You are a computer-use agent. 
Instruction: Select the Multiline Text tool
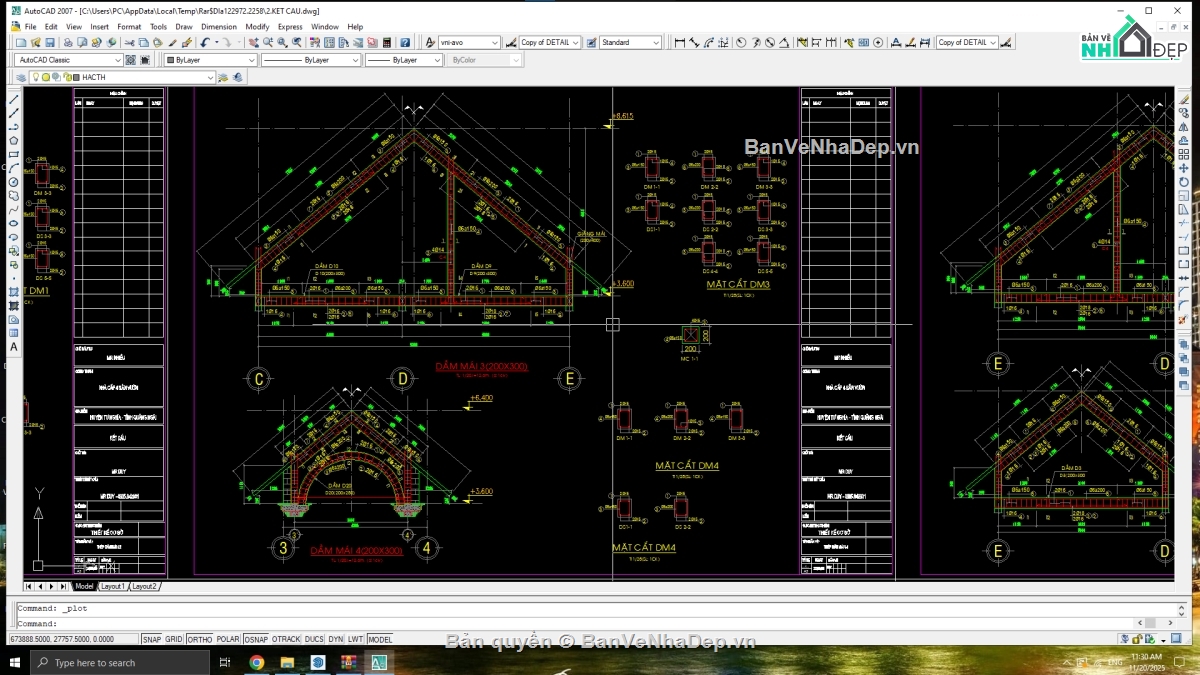click(14, 347)
